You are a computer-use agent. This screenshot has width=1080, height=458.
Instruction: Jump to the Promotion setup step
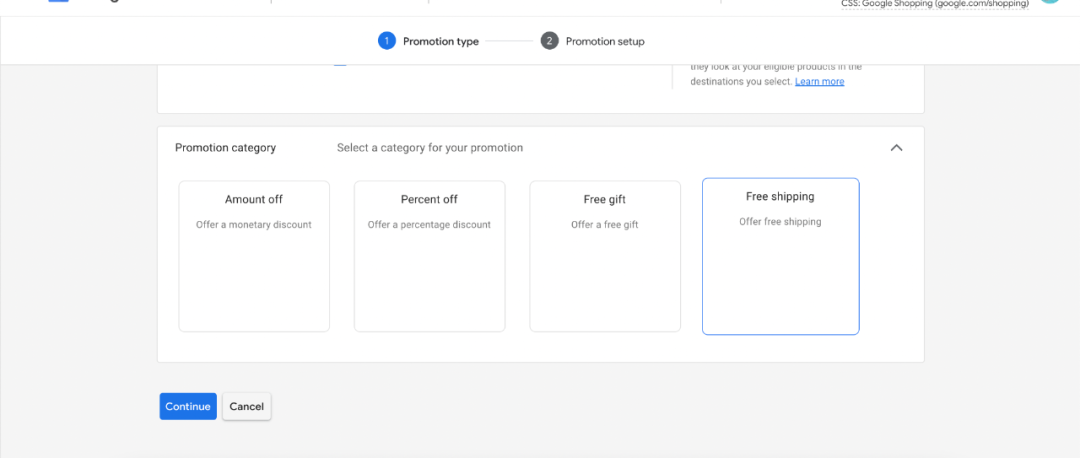pyautogui.click(x=605, y=42)
